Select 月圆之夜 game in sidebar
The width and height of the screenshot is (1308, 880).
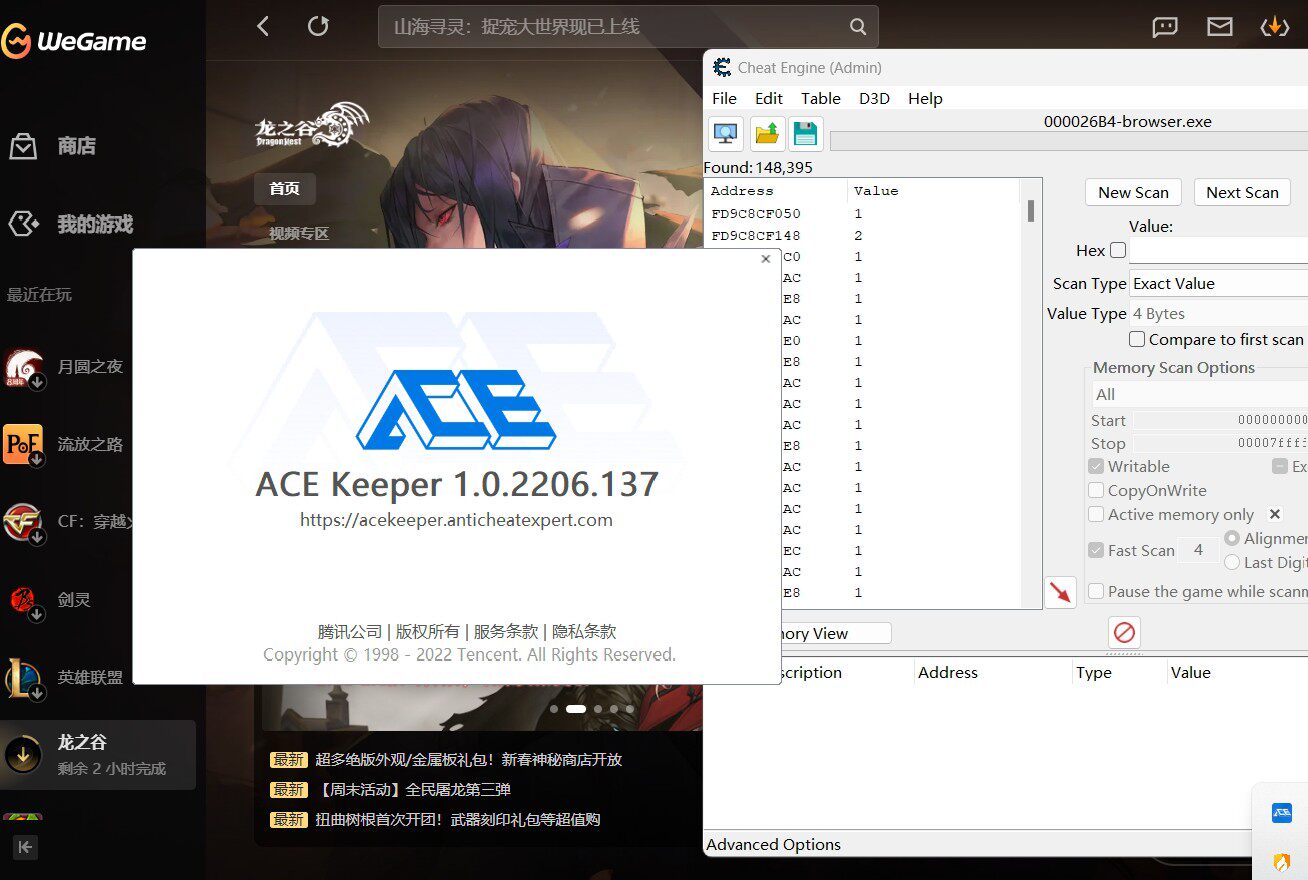[66, 367]
